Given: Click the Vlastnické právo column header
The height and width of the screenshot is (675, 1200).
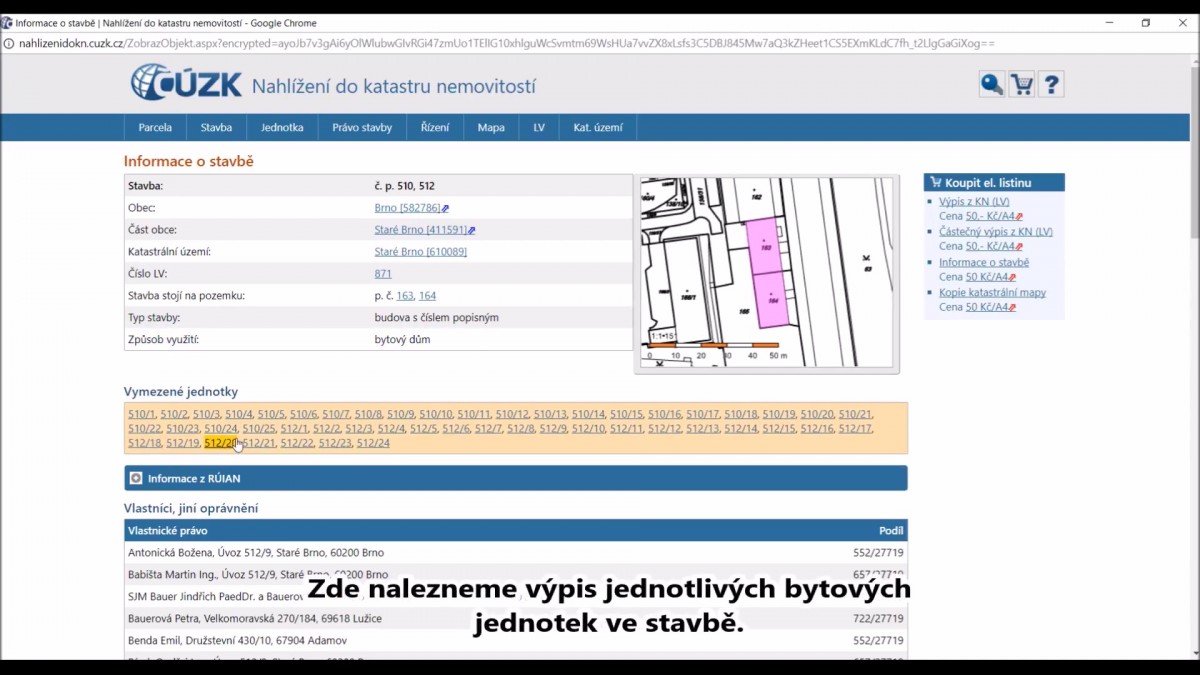Looking at the screenshot, I should (x=168, y=530).
